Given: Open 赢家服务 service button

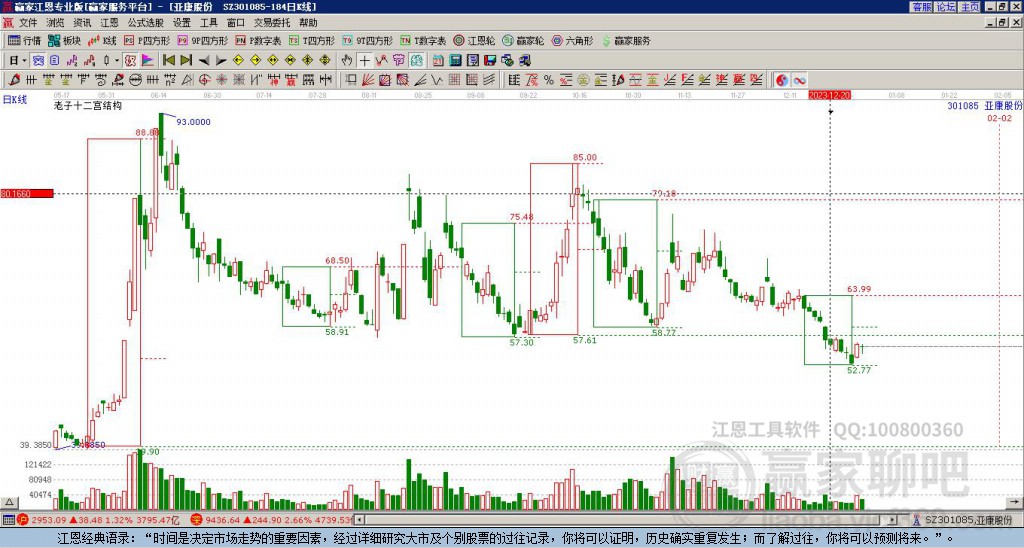Looking at the screenshot, I should [626, 40].
